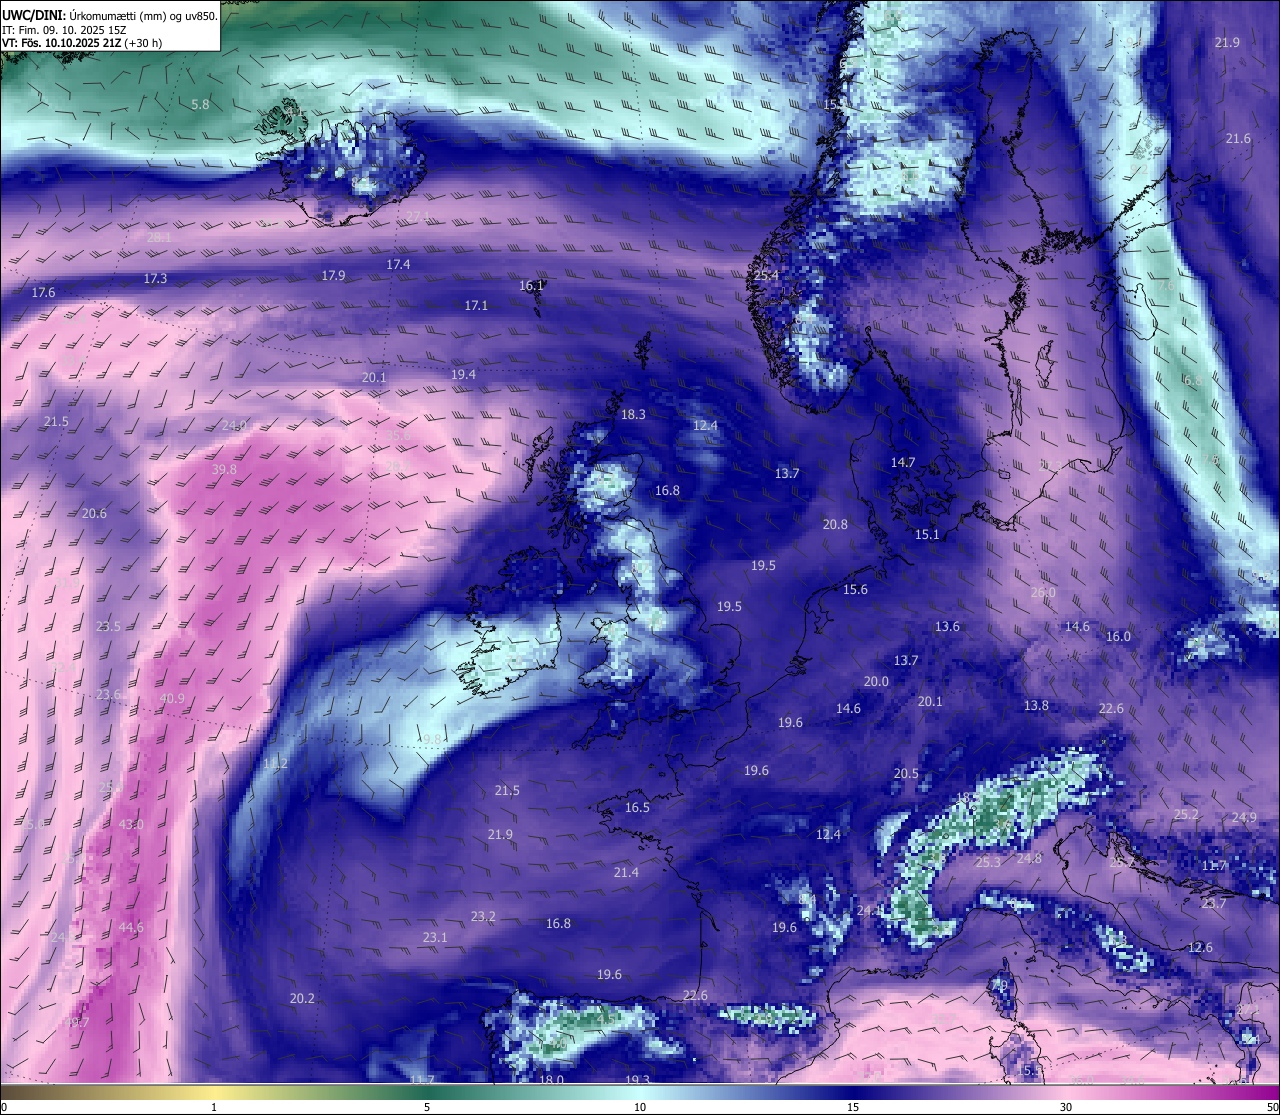Image resolution: width=1280 pixels, height=1115 pixels.
Task: Click the 23.5 value on the map
Action: [108, 626]
